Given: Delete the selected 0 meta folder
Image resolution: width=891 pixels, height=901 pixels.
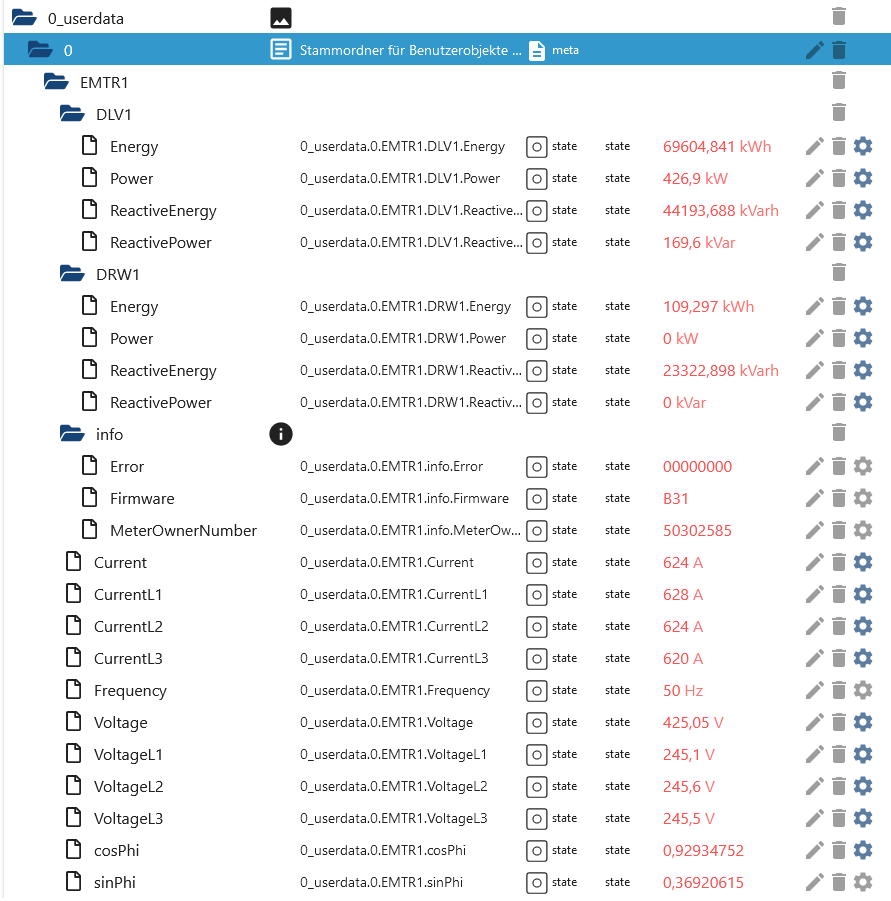Looking at the screenshot, I should [839, 50].
